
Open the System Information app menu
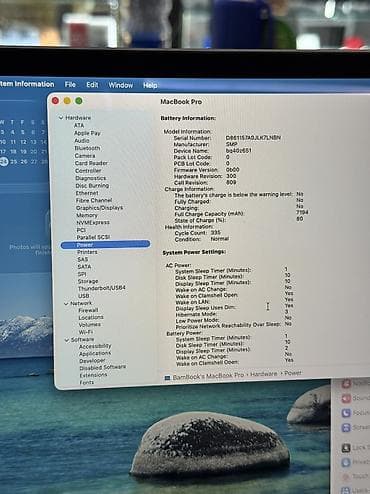tap(27, 84)
